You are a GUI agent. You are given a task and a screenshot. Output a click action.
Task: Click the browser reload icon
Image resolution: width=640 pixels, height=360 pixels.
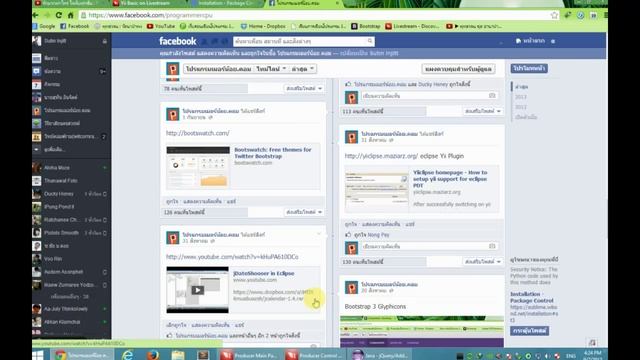(59, 15)
